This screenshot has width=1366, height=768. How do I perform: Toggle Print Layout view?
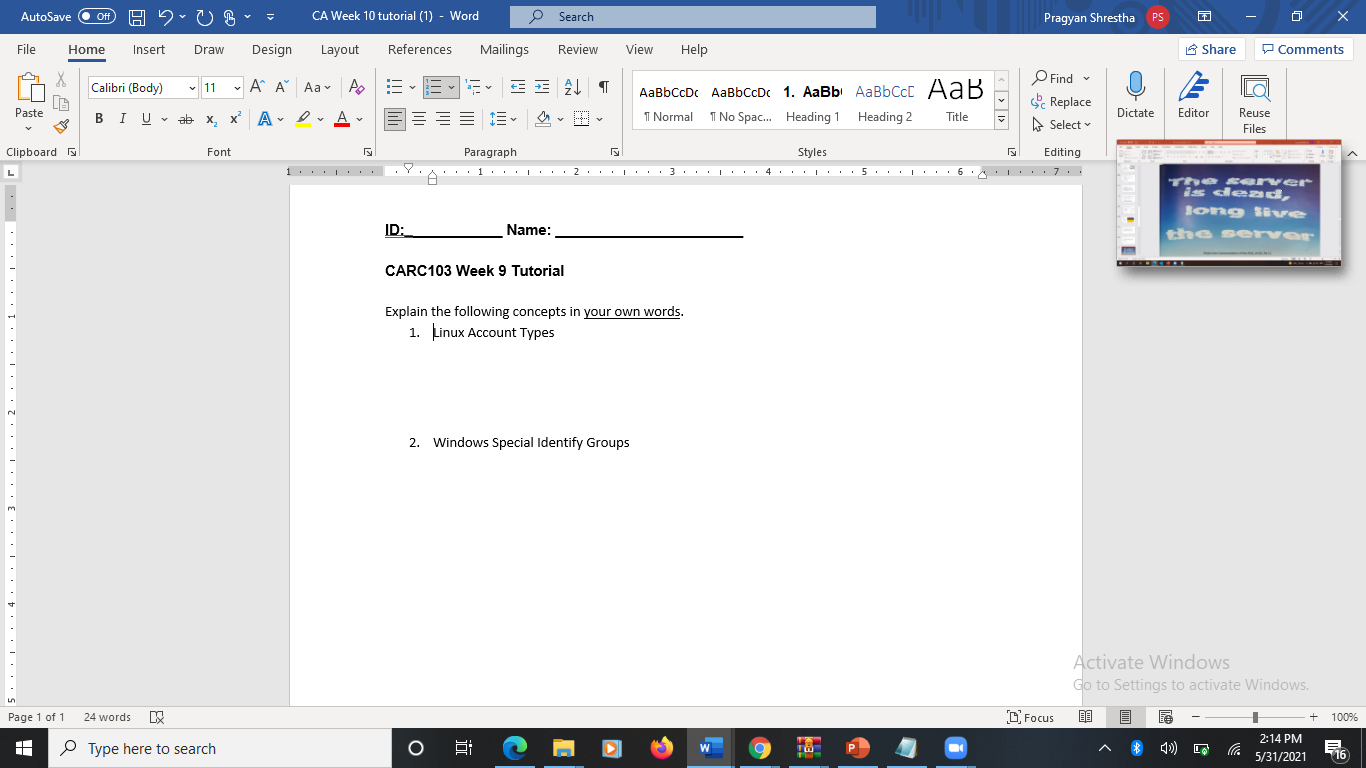pyautogui.click(x=1125, y=717)
